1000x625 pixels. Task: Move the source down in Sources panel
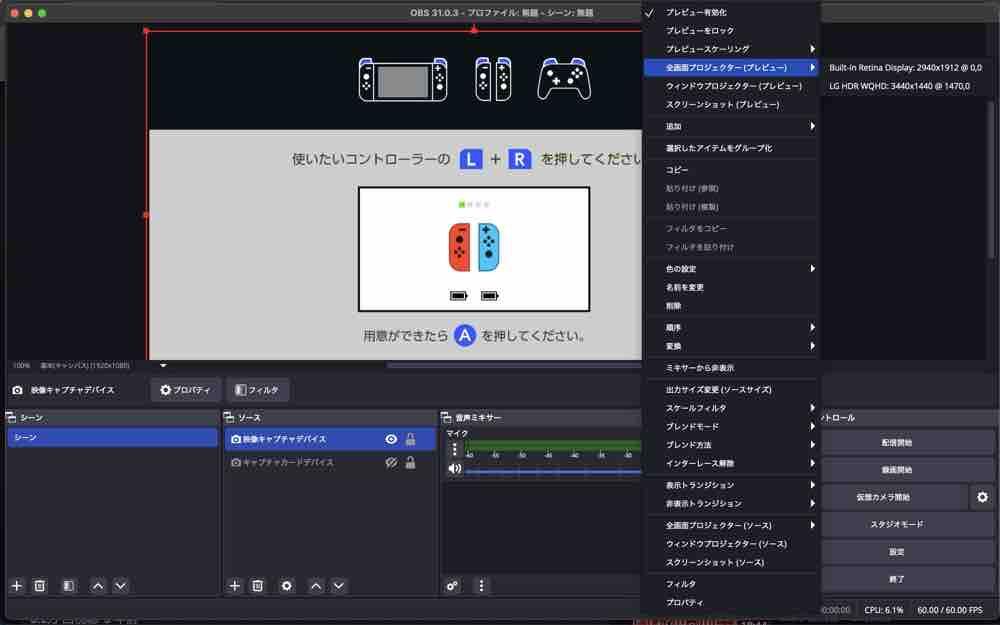(x=339, y=585)
